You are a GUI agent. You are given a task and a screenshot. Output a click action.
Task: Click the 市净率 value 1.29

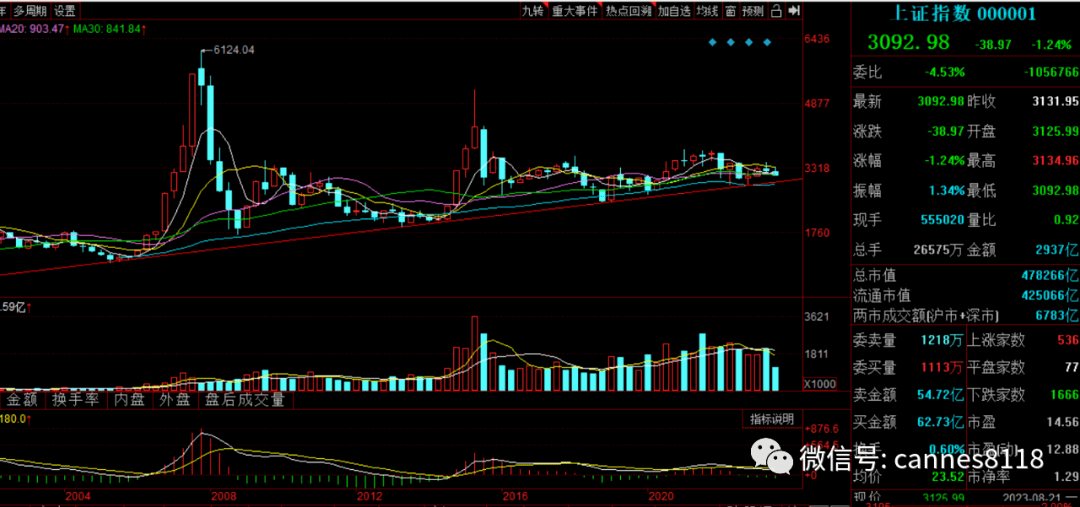pos(1067,476)
